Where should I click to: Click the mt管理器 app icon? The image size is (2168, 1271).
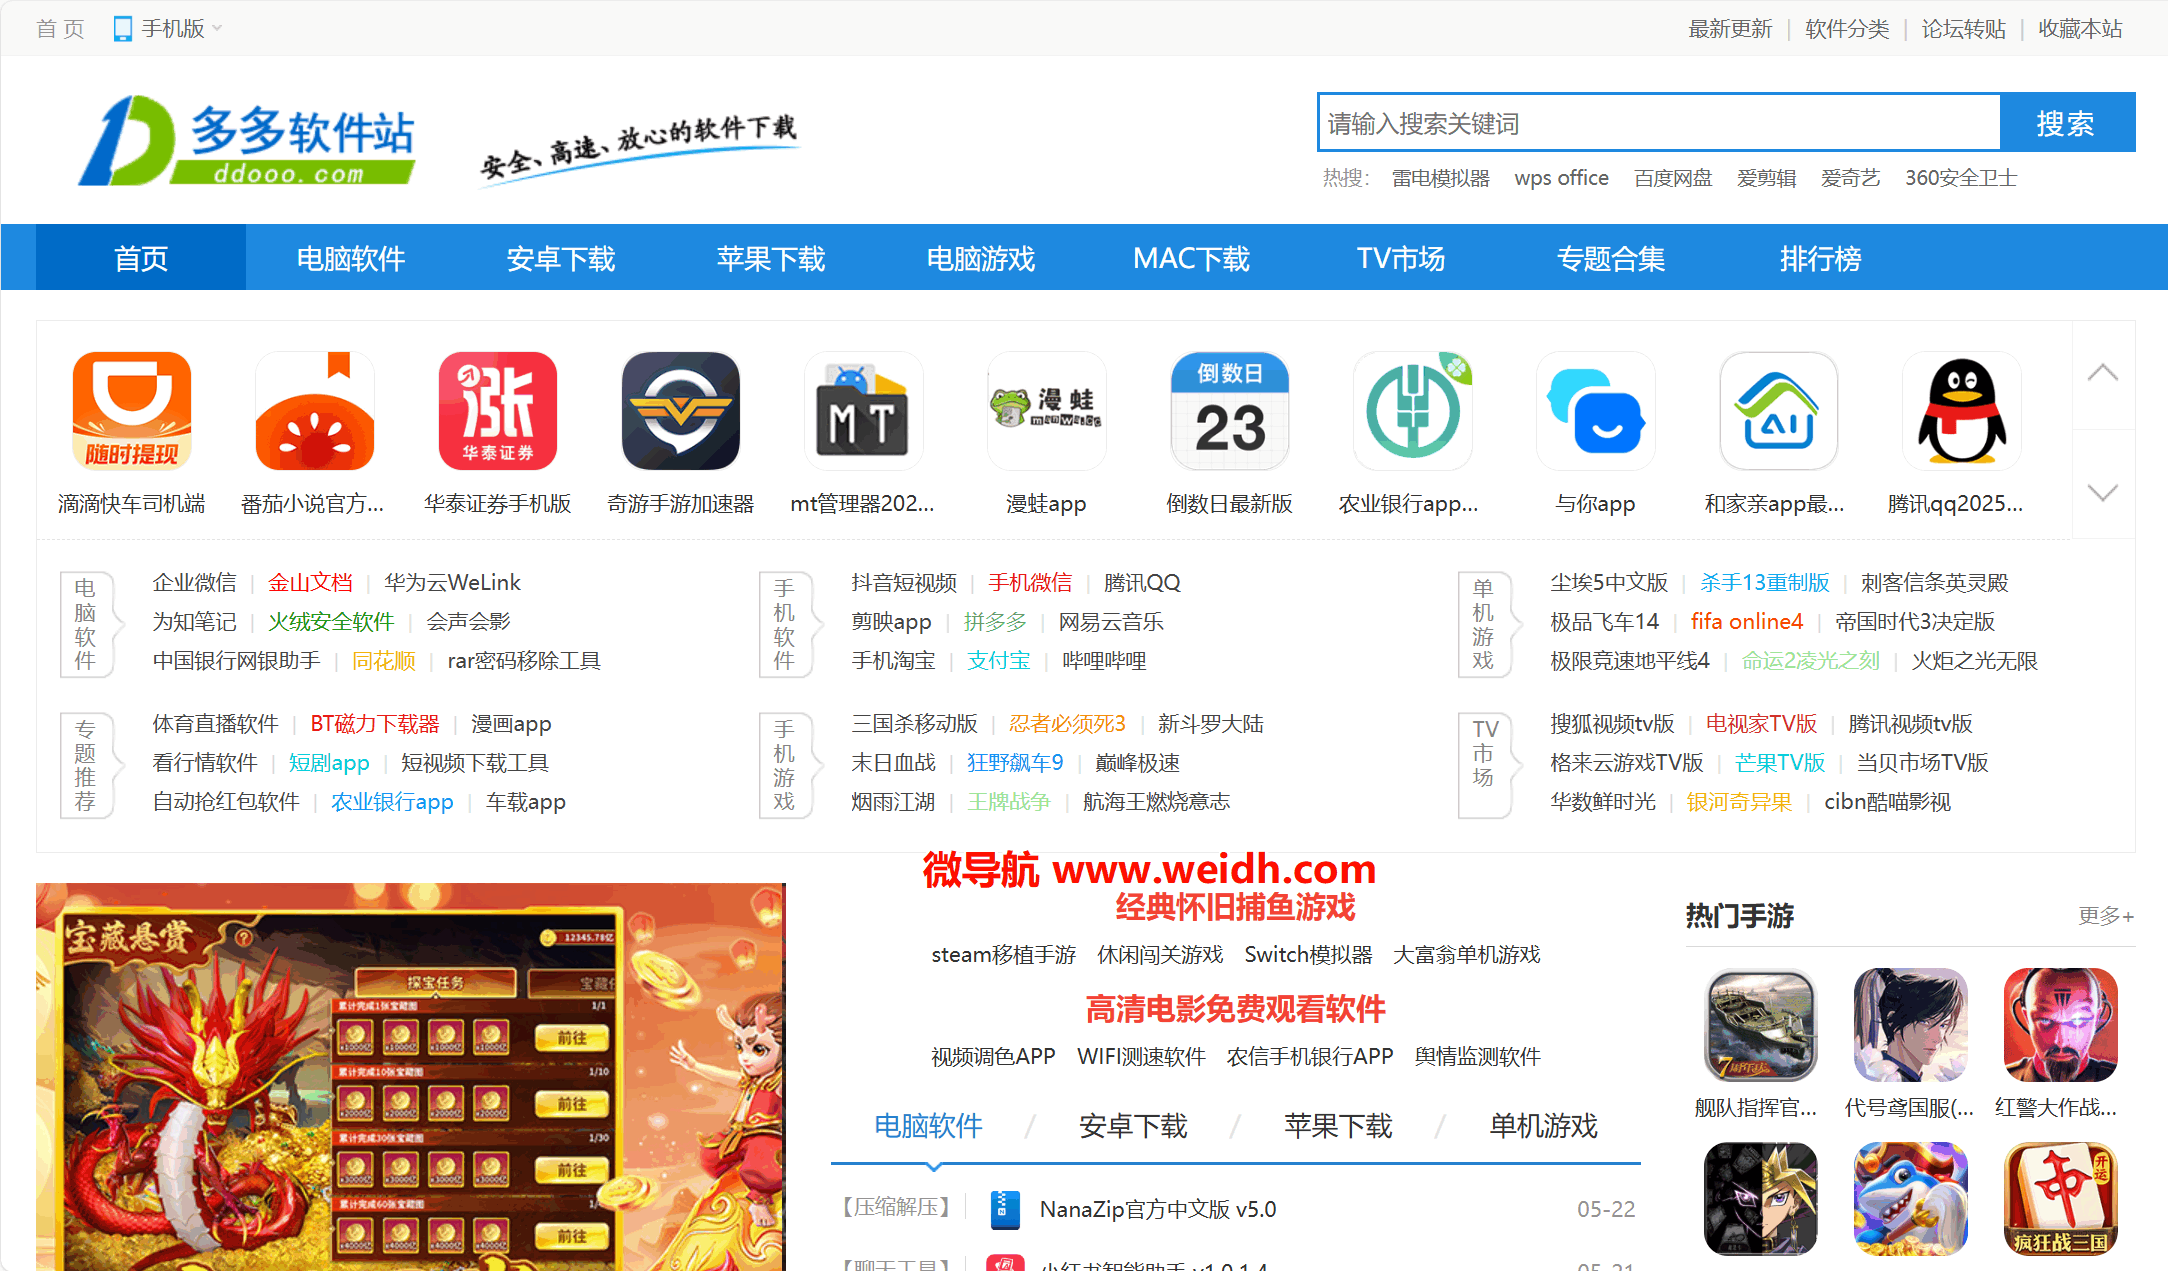pyautogui.click(x=863, y=411)
